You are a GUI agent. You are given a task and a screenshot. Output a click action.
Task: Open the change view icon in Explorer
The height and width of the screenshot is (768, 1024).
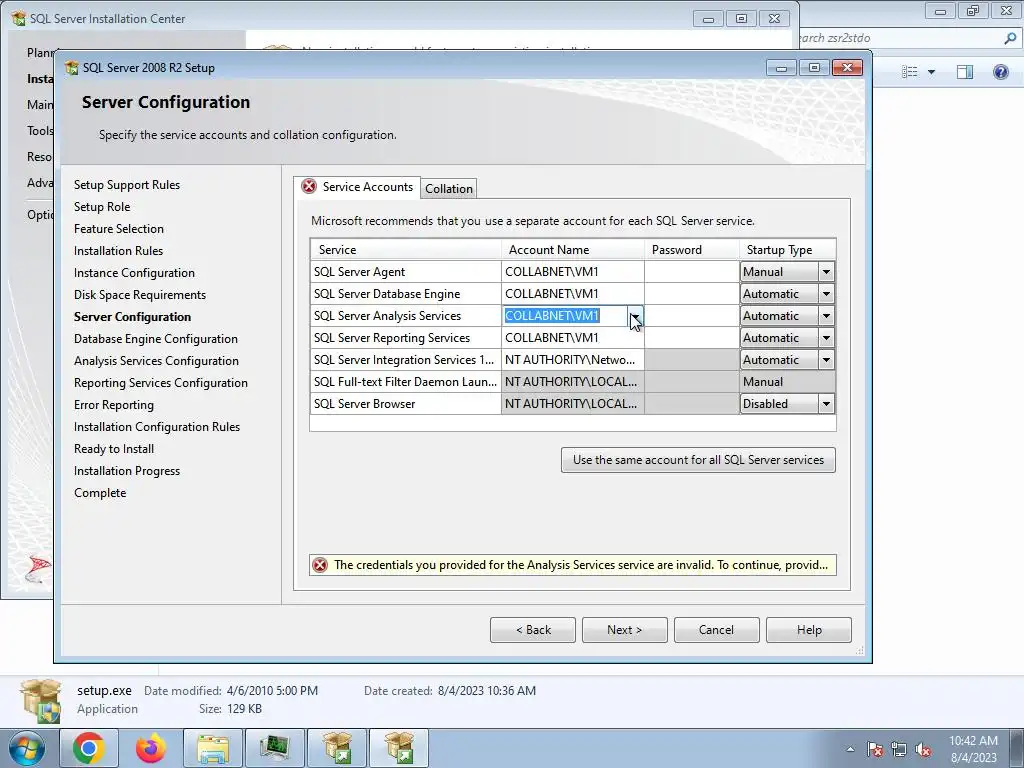pos(909,72)
